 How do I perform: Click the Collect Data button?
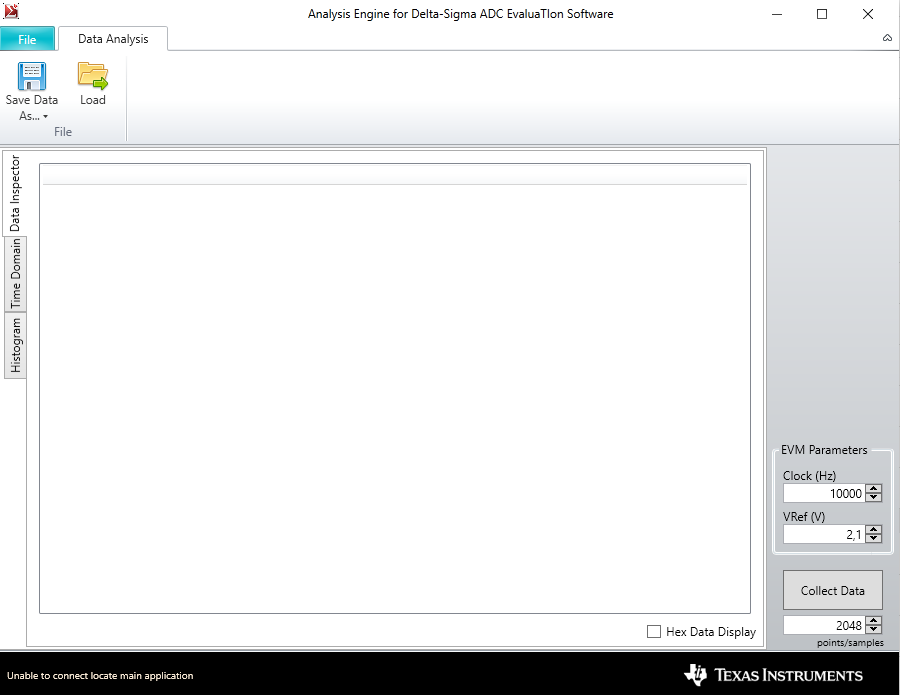coord(832,590)
